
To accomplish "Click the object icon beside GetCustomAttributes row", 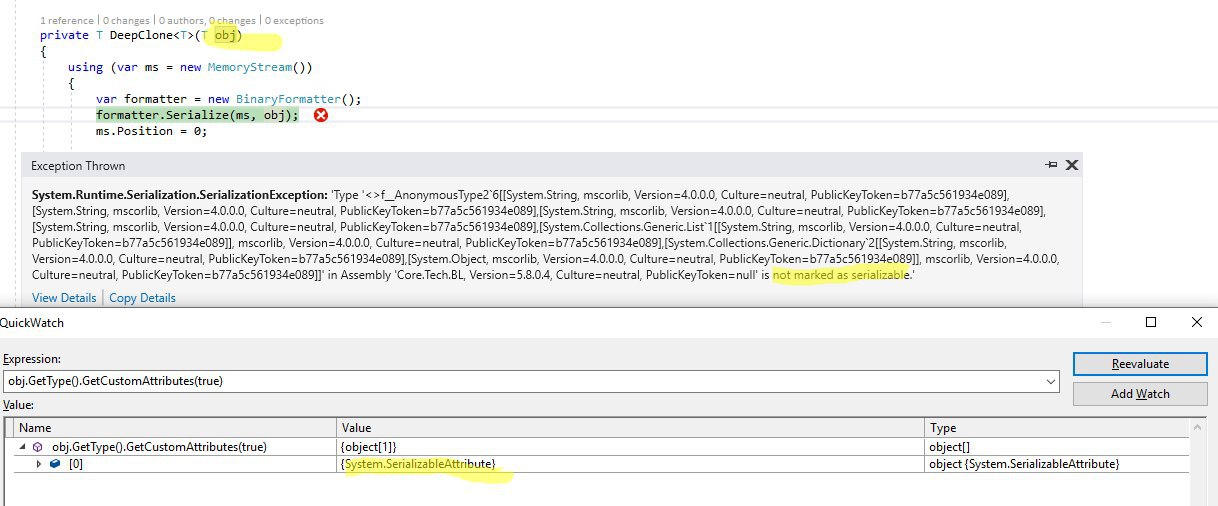I will (x=39, y=447).
